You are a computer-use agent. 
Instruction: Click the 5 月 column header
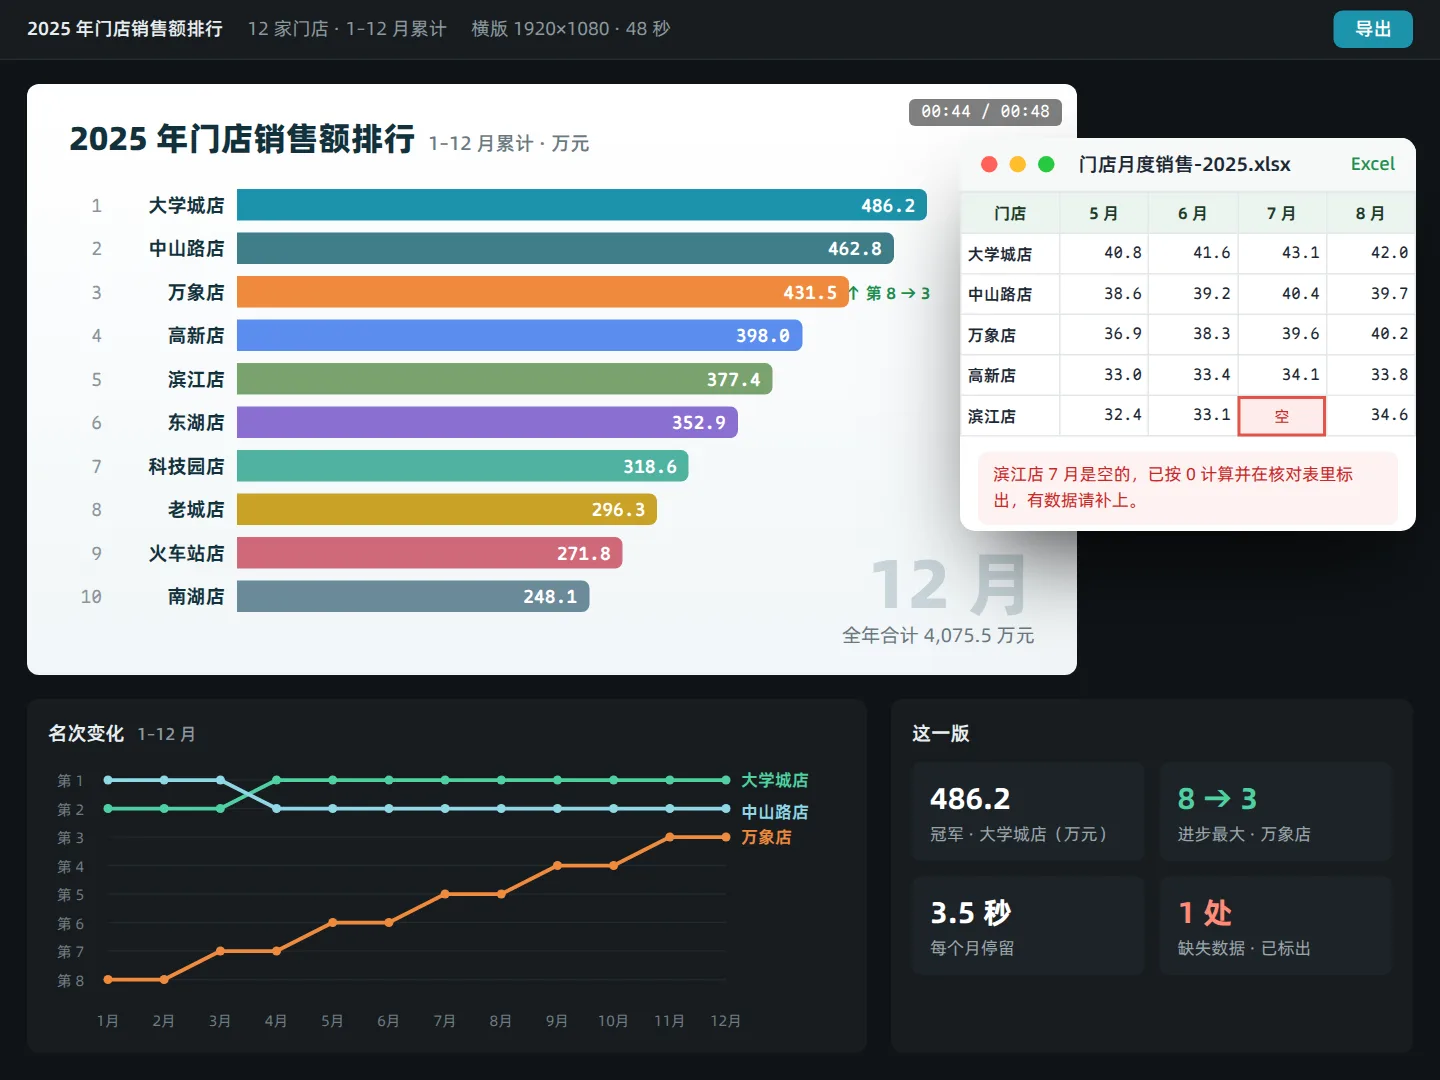point(1104,213)
